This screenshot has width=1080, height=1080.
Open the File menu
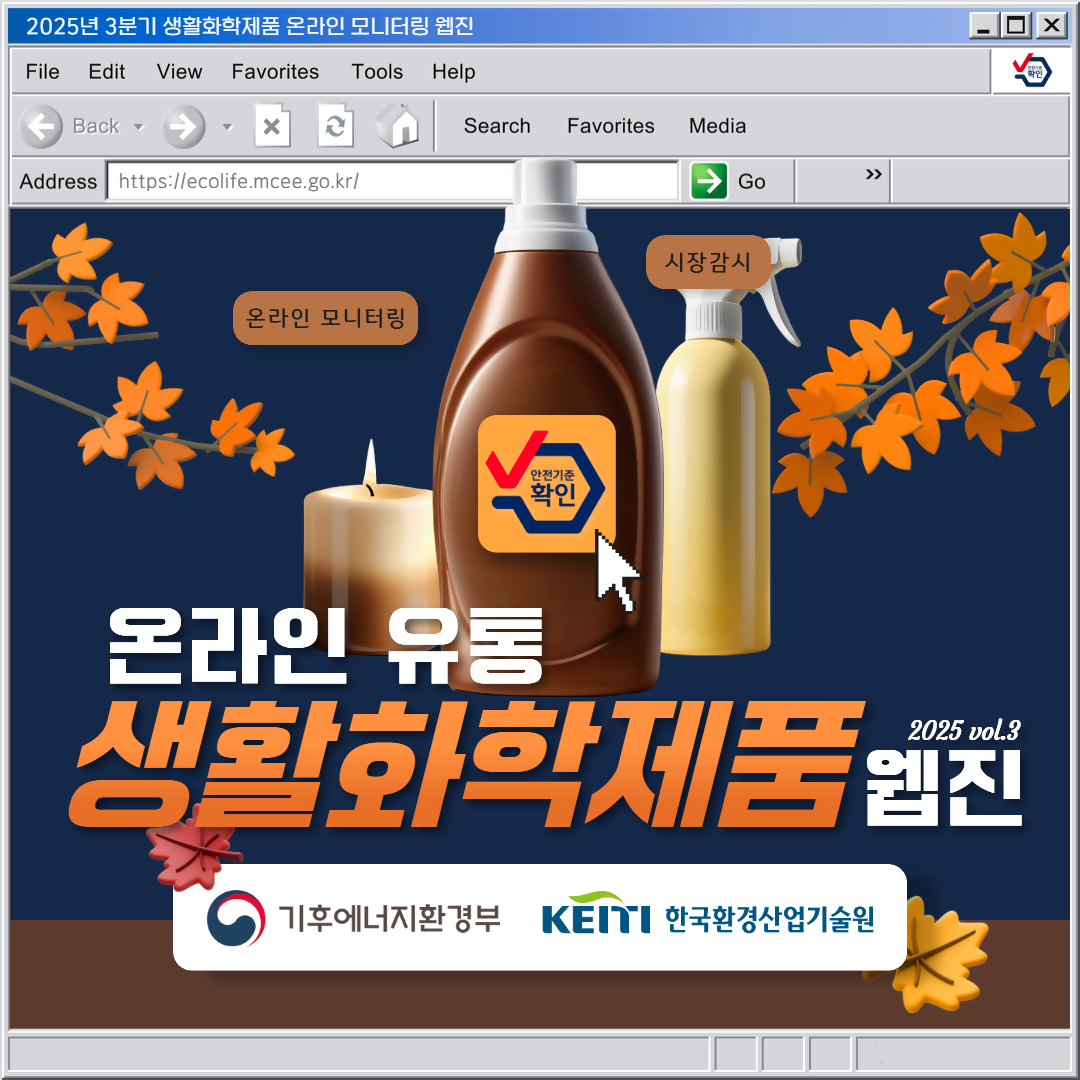coord(42,72)
